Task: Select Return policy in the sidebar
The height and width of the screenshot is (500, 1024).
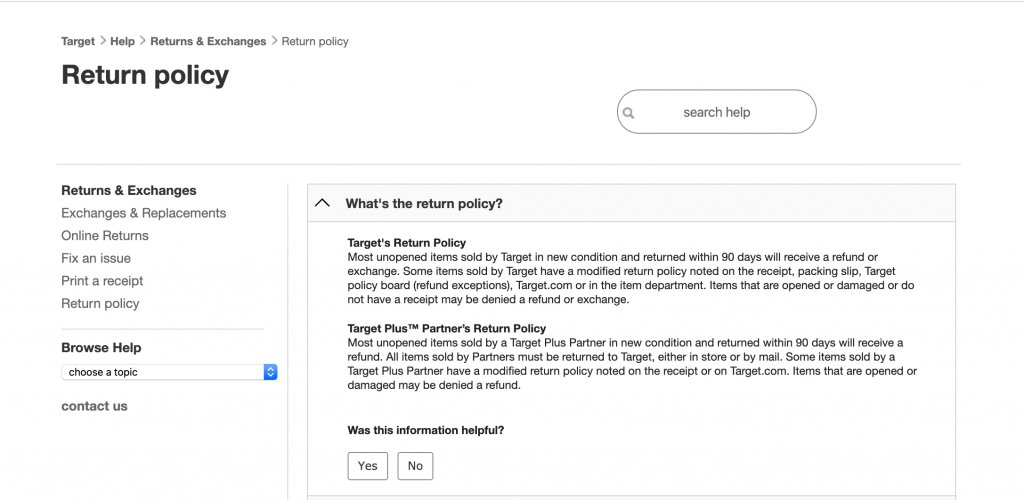Action: click(100, 303)
